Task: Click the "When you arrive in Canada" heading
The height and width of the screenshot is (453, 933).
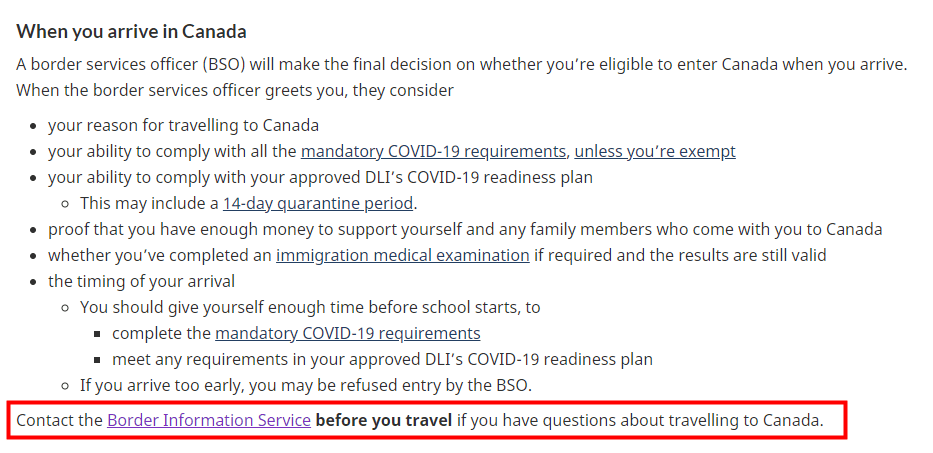Action: tap(131, 31)
